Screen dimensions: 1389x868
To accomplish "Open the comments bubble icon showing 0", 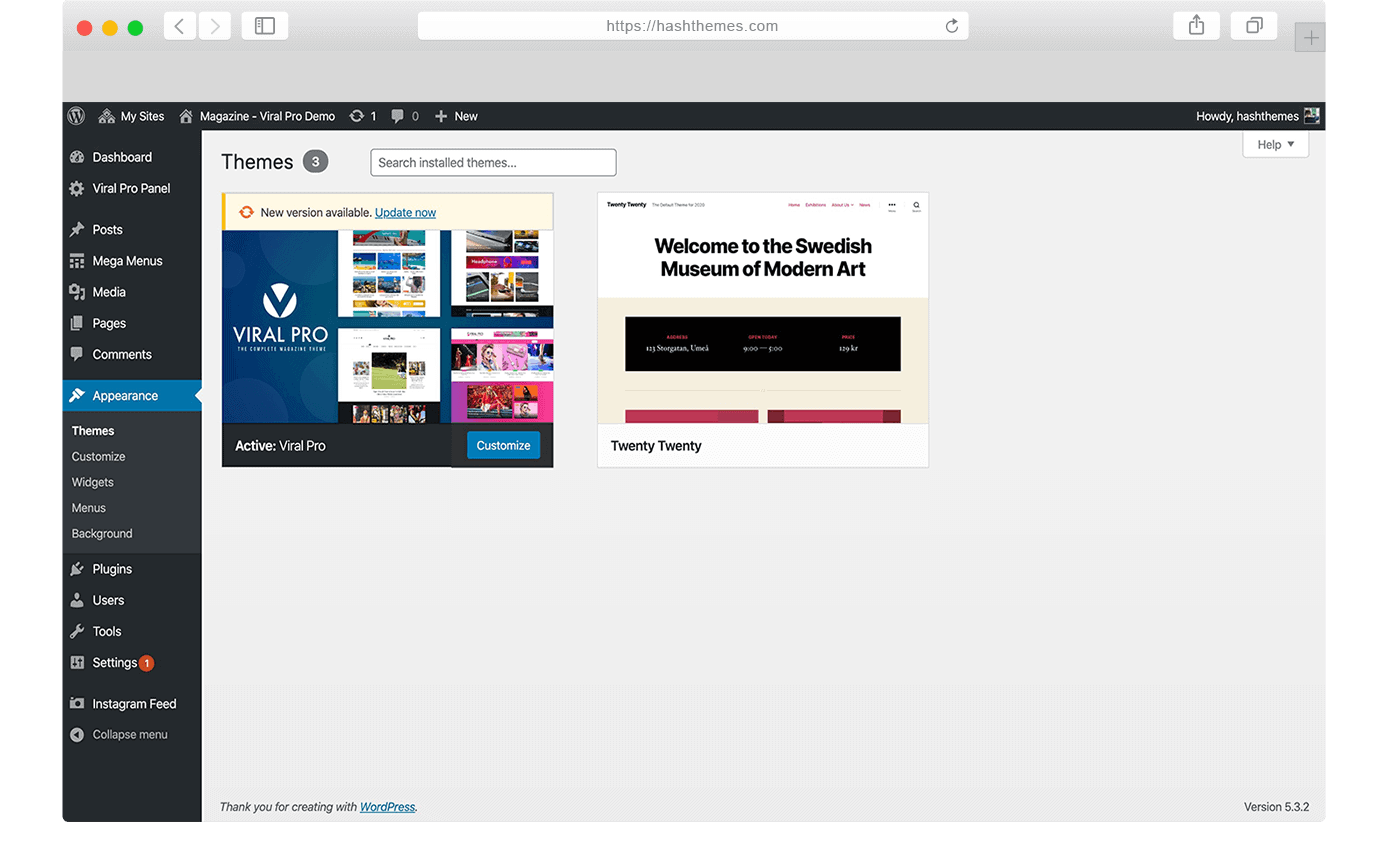I will 398,116.
